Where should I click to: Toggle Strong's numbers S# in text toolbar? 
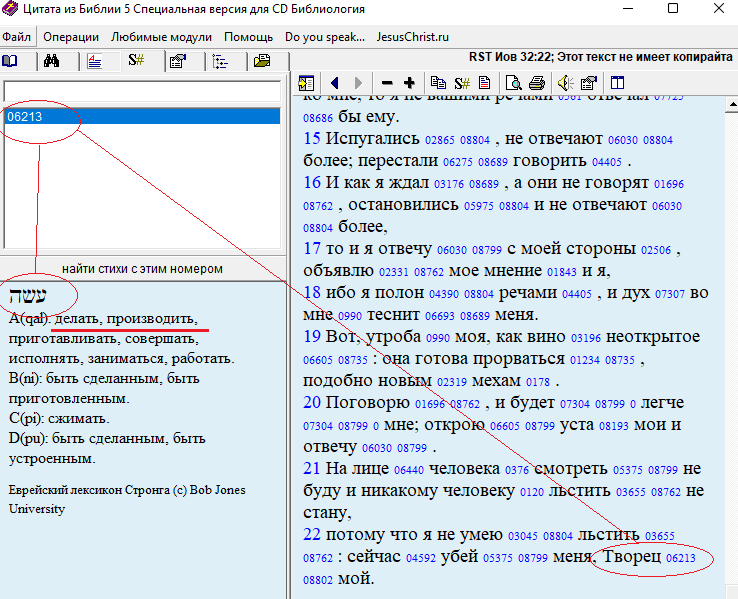click(462, 83)
